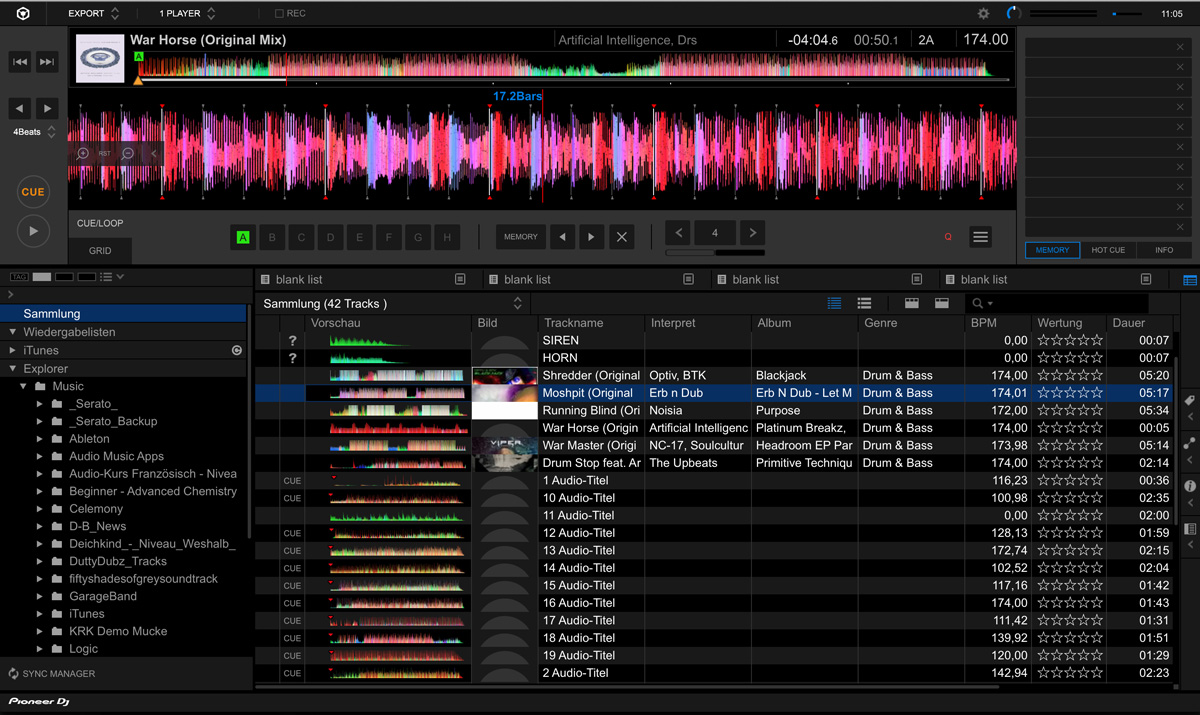Jump to the next track with skip-forward icon
The height and width of the screenshot is (715, 1200).
pyautogui.click(x=47, y=62)
